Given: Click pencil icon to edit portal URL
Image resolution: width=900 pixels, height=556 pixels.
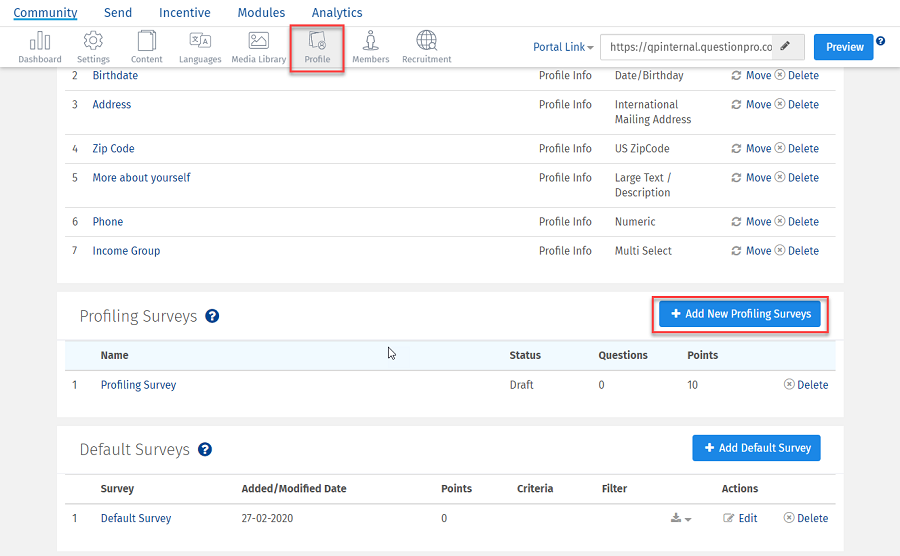Looking at the screenshot, I should tap(787, 47).
